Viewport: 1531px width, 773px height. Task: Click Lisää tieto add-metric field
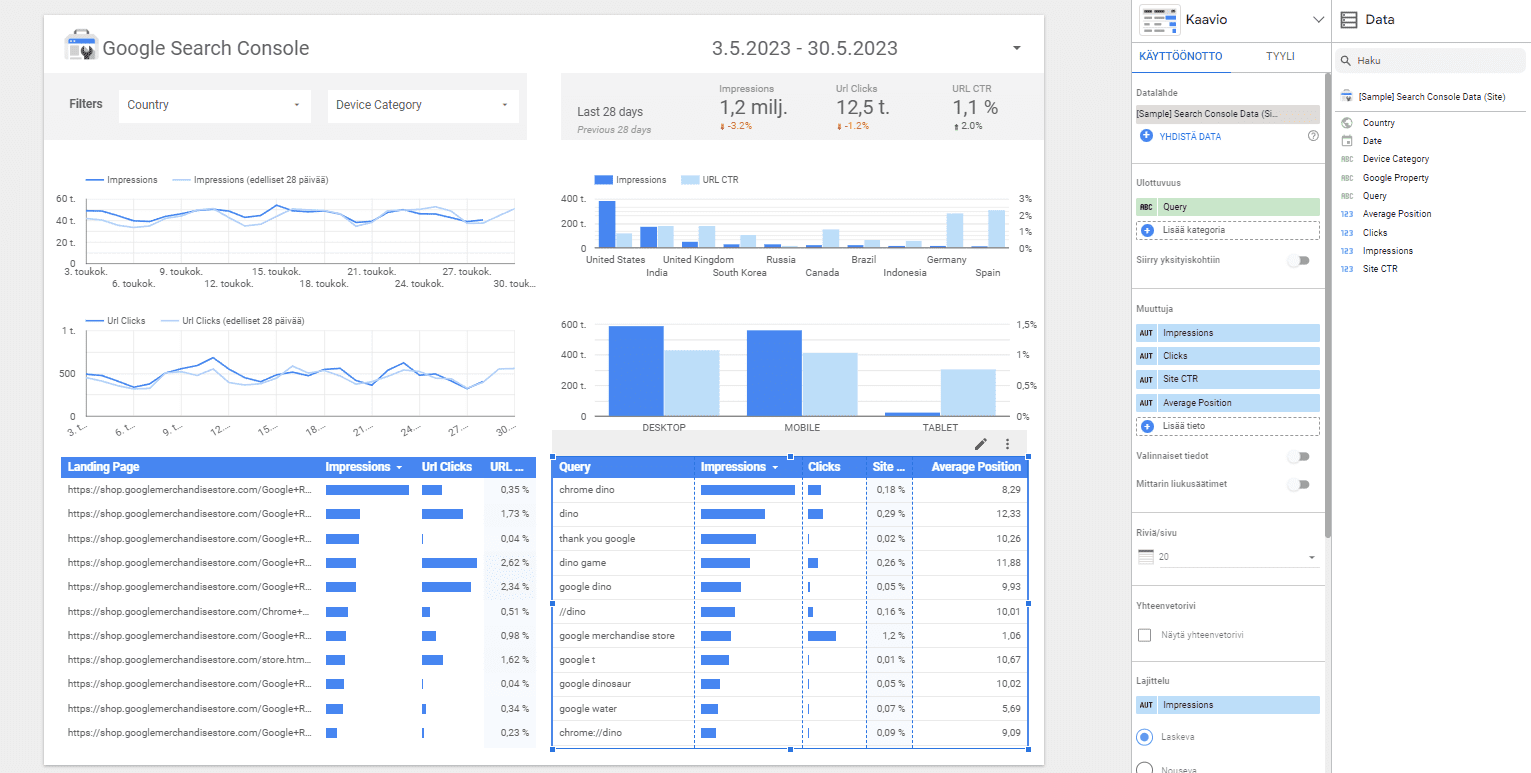pyautogui.click(x=1228, y=426)
